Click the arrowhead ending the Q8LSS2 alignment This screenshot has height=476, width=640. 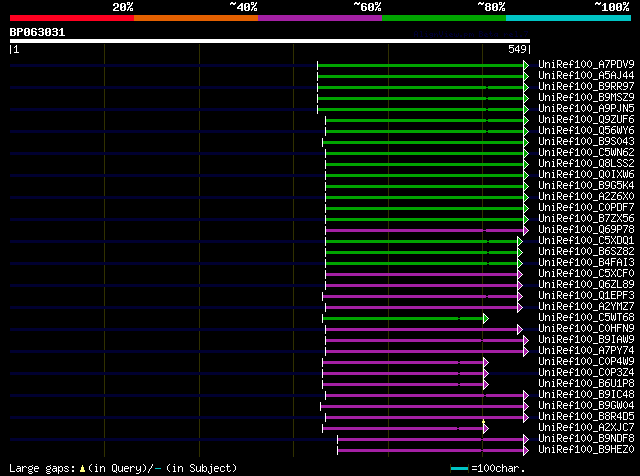click(526, 165)
